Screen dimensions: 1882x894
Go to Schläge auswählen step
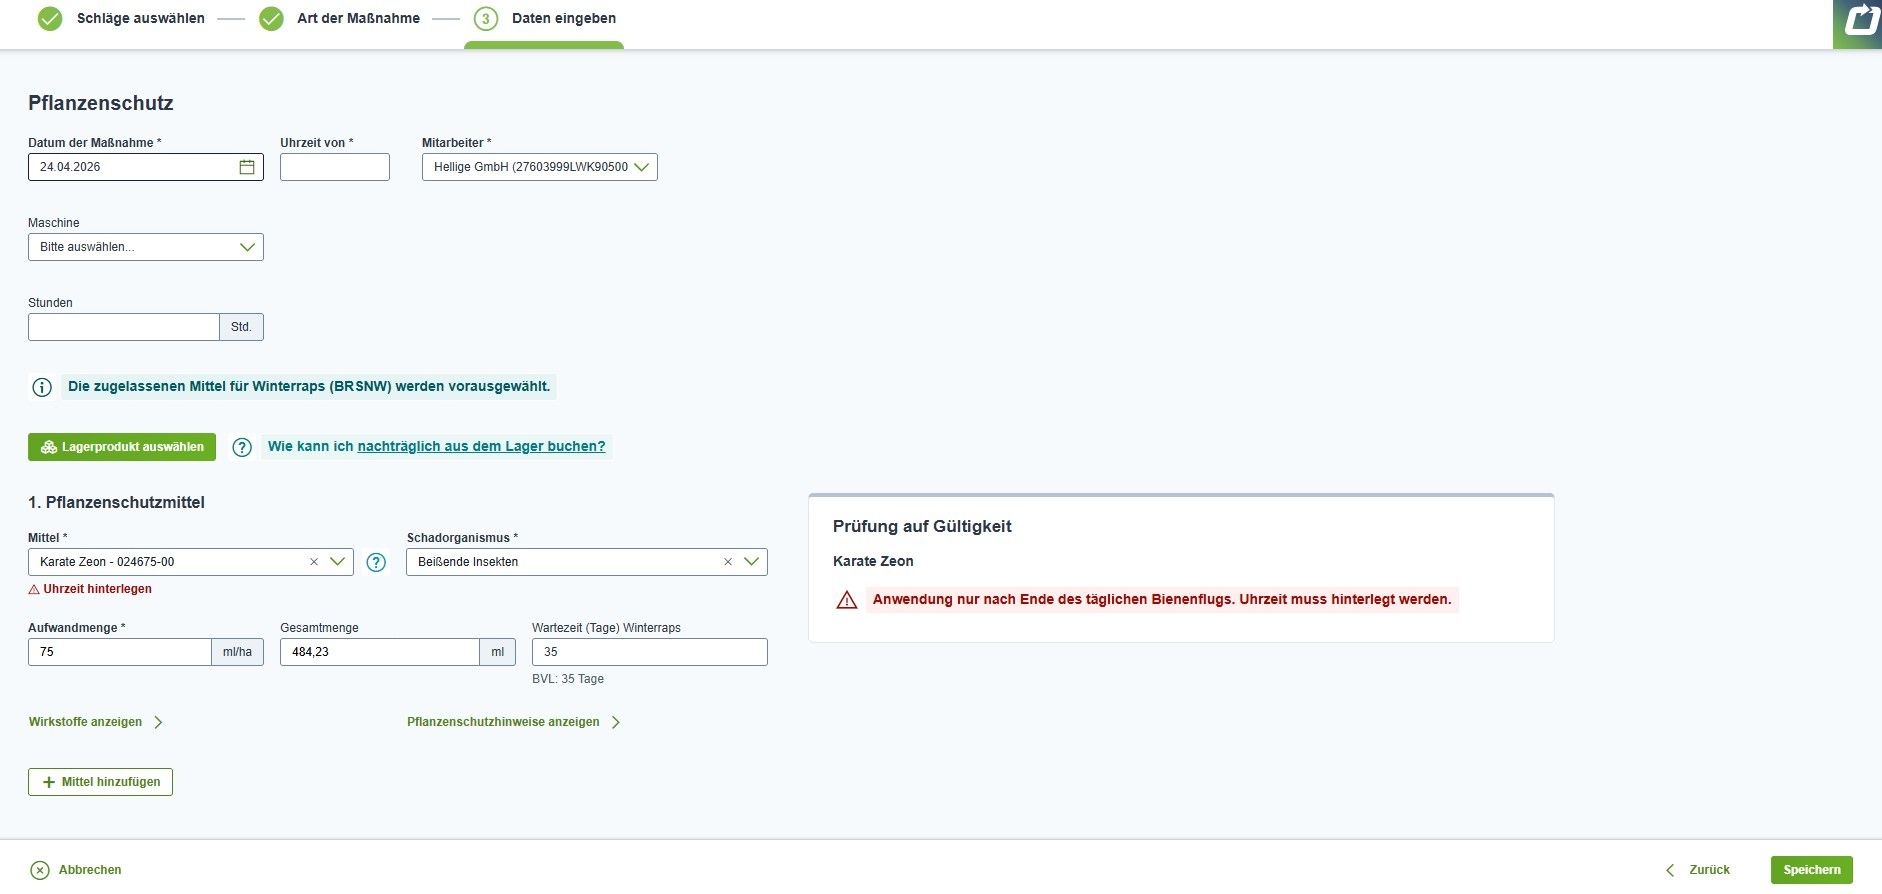click(x=140, y=18)
